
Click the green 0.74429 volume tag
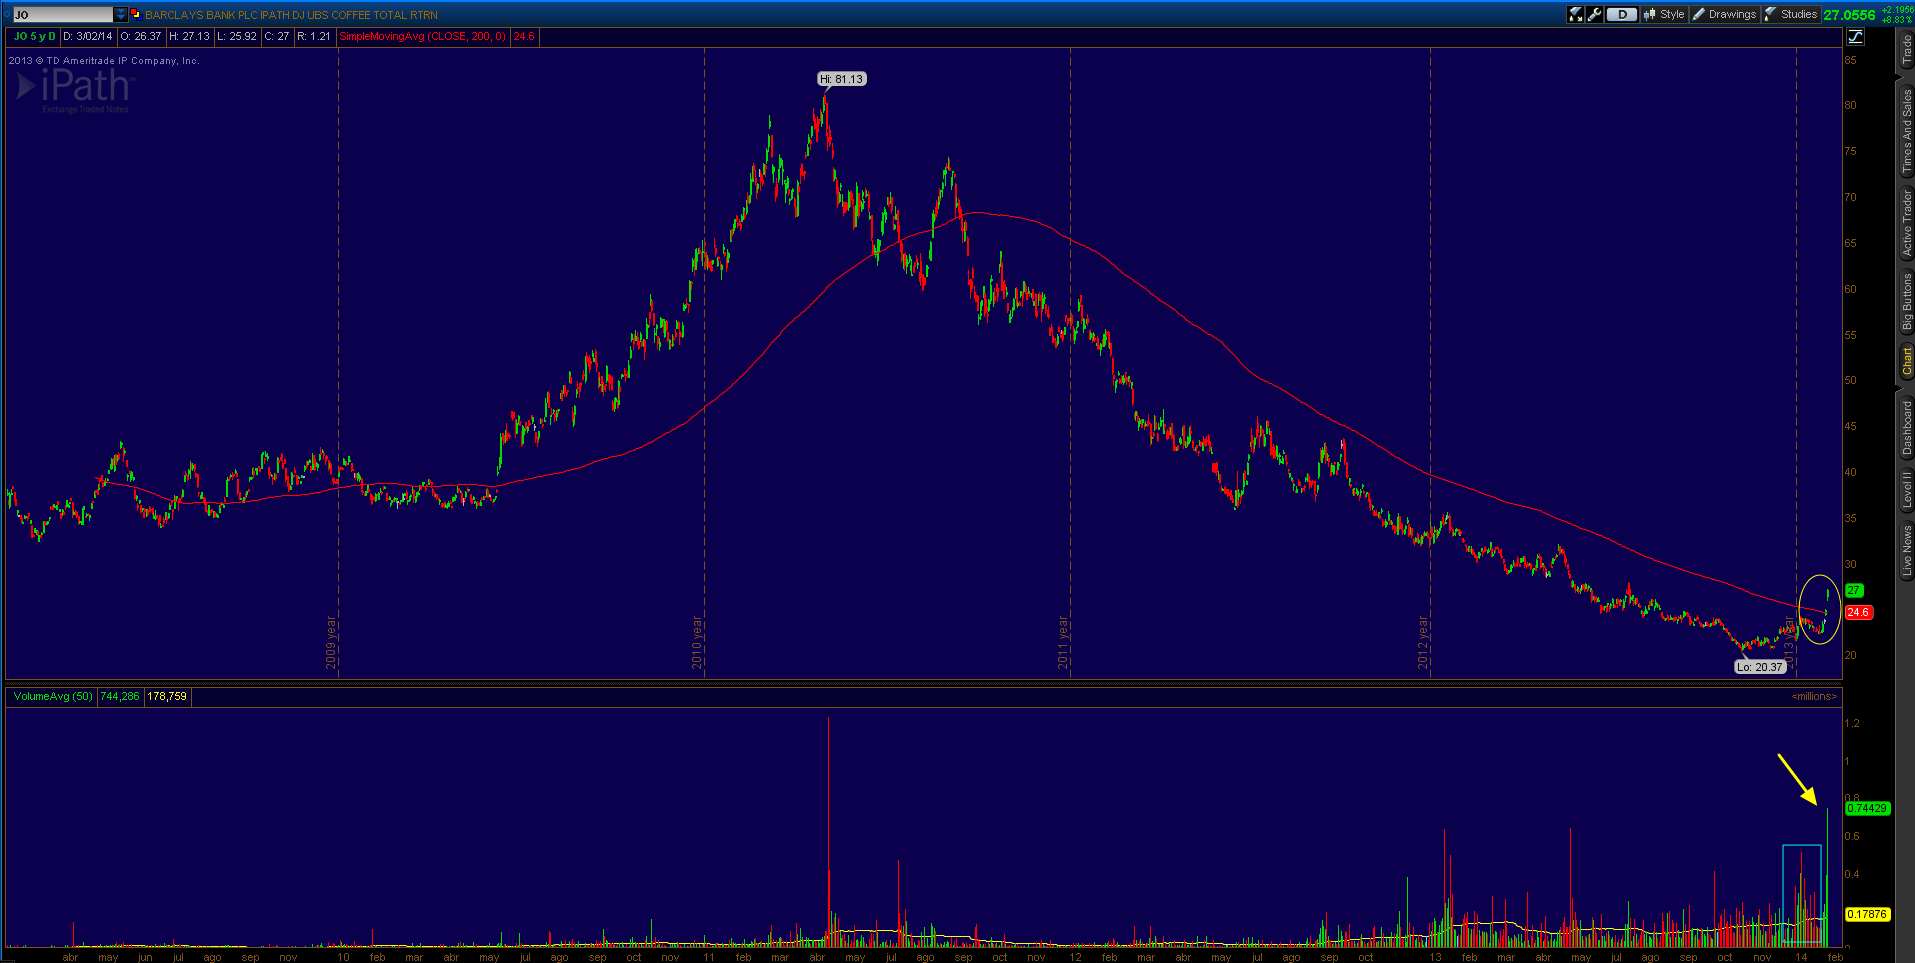[x=1867, y=808]
